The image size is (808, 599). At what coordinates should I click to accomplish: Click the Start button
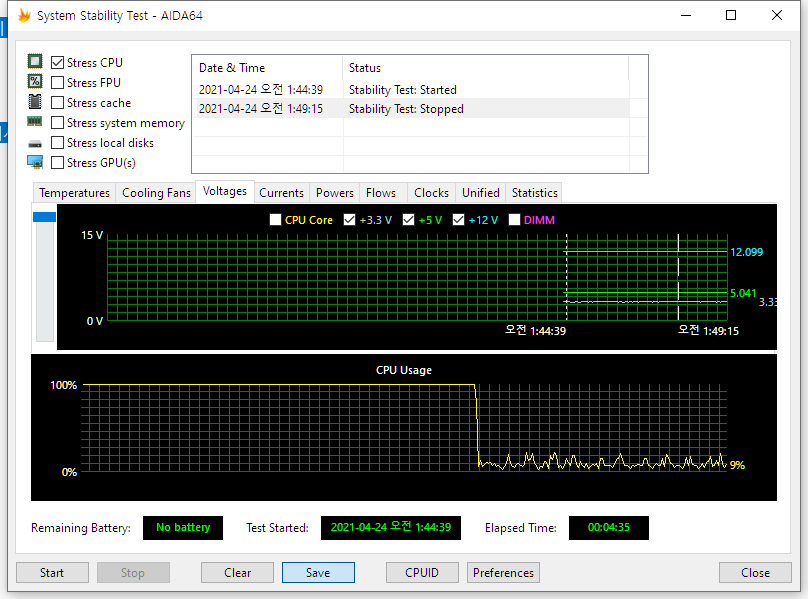[x=52, y=573]
